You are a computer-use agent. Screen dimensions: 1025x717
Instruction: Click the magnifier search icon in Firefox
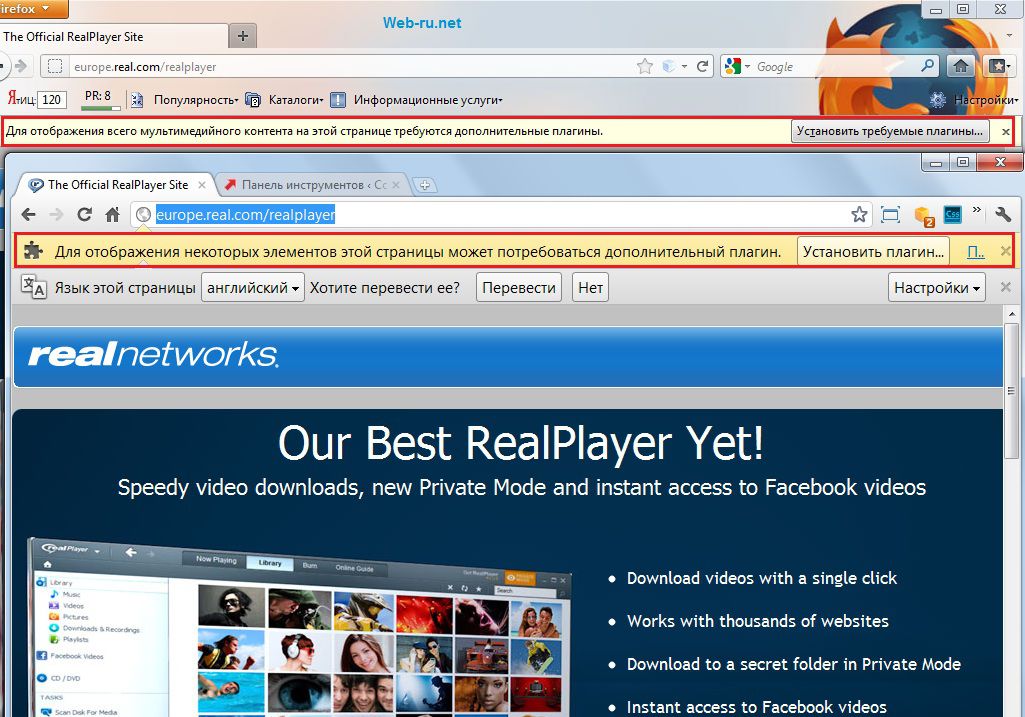coord(928,66)
